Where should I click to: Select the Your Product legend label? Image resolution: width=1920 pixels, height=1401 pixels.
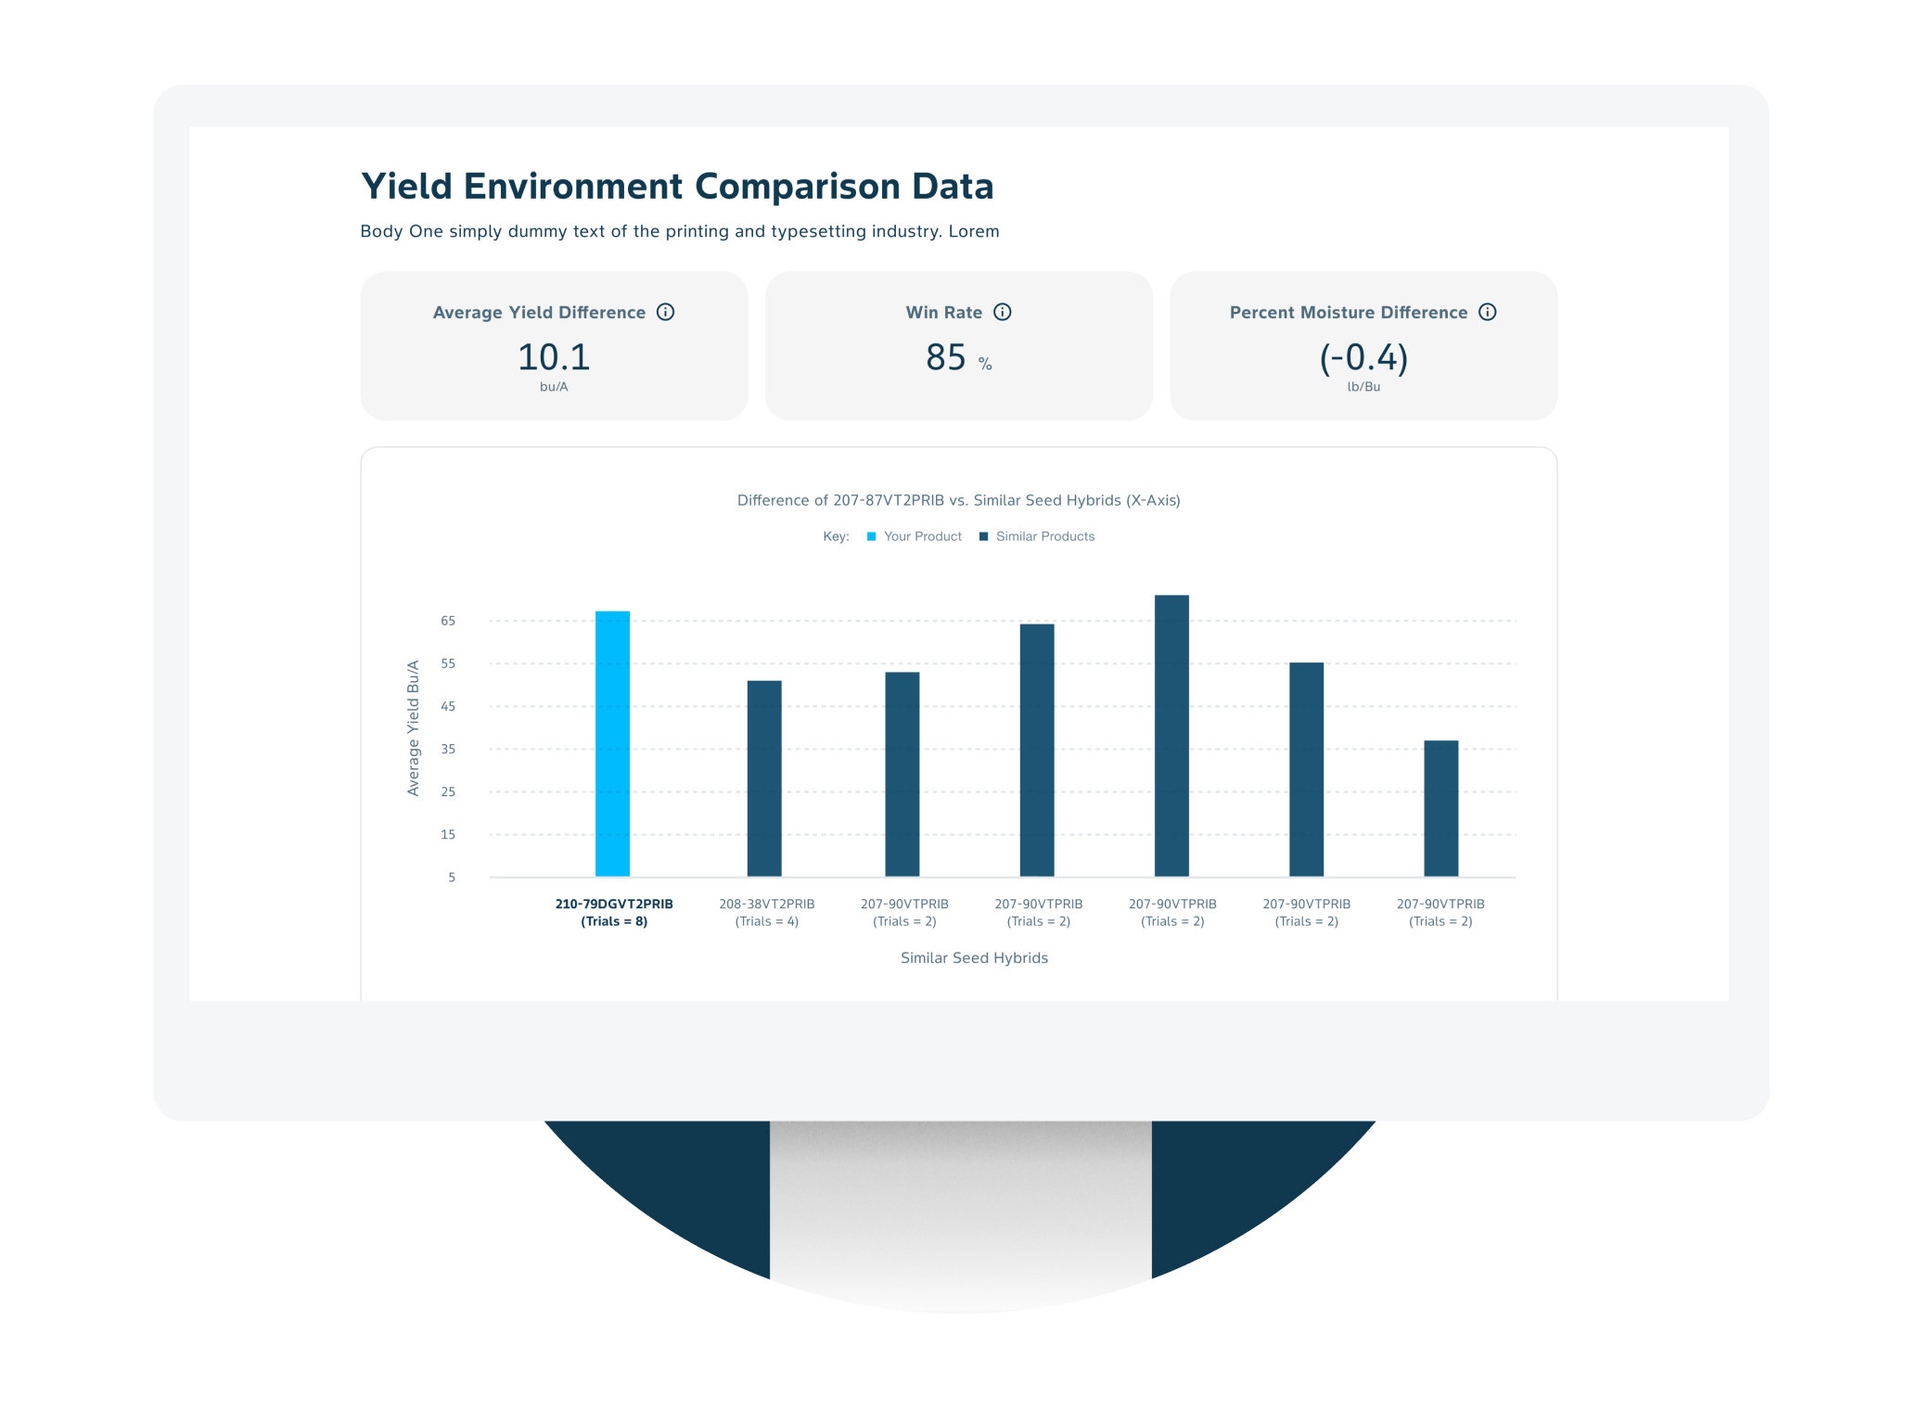923,537
